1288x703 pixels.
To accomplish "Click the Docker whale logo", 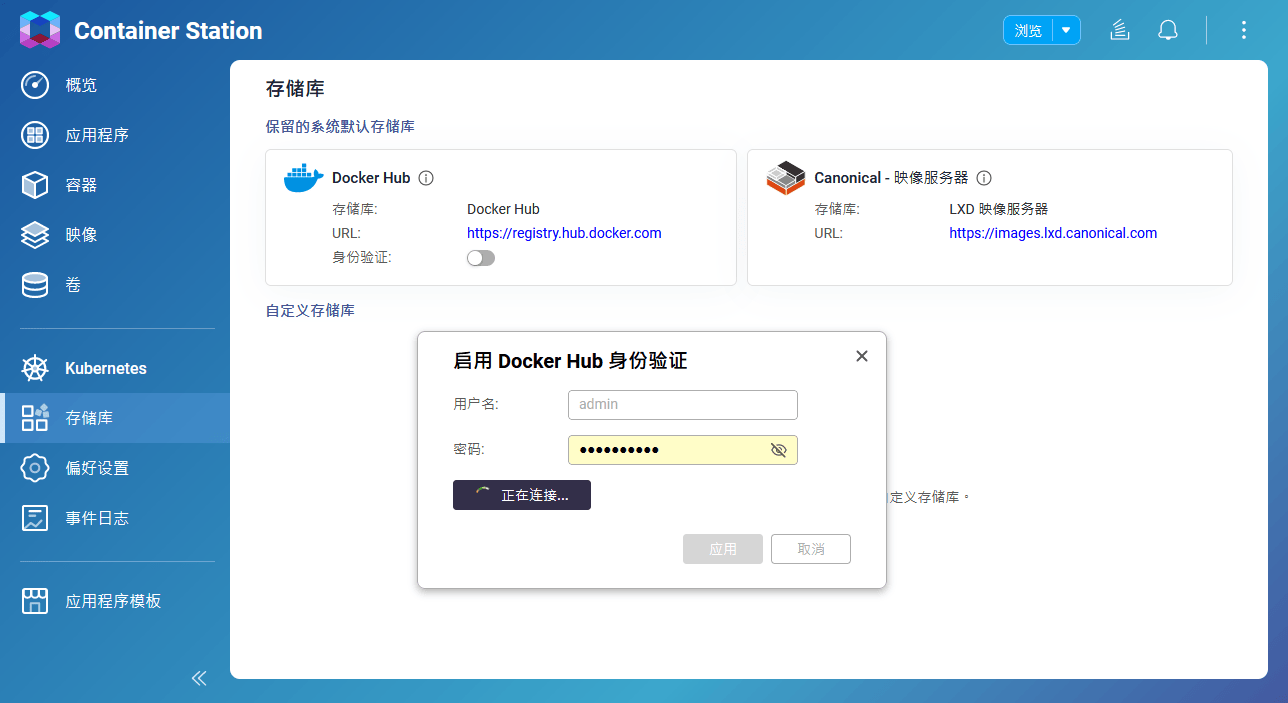I will click(x=304, y=178).
